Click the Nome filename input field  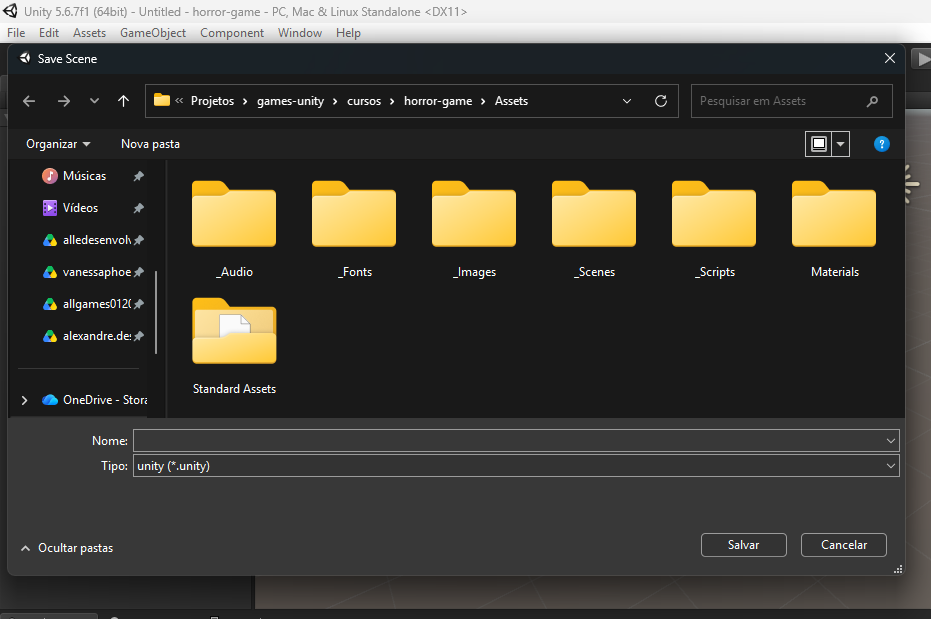[508, 441]
